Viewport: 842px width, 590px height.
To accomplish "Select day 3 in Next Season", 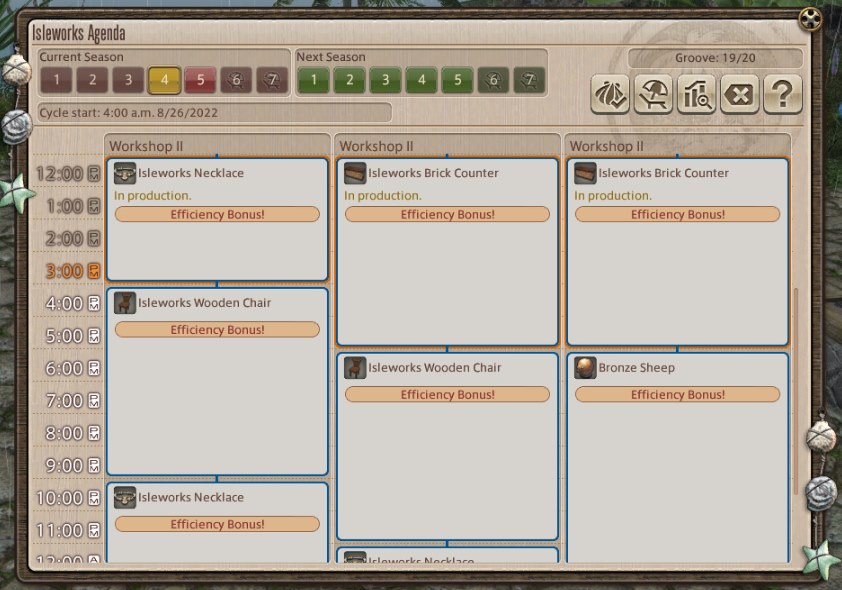I will 386,80.
